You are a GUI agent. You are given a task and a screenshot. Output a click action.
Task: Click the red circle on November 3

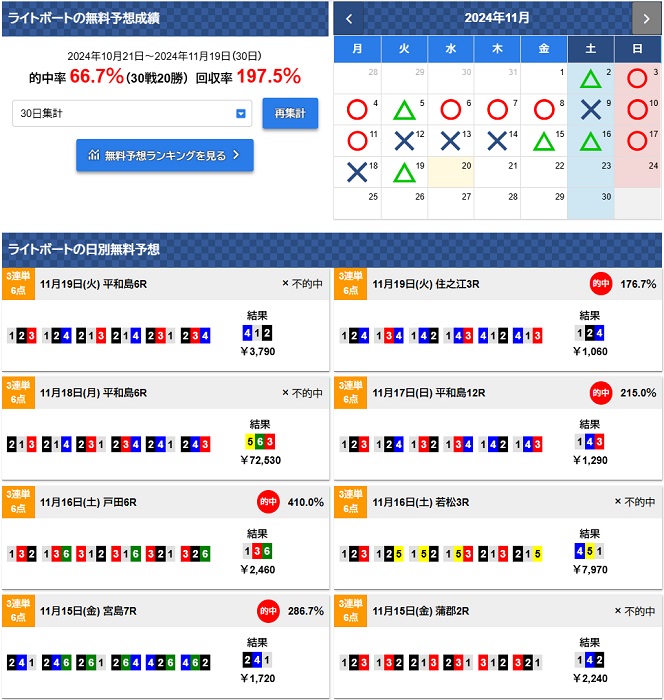click(x=637, y=79)
